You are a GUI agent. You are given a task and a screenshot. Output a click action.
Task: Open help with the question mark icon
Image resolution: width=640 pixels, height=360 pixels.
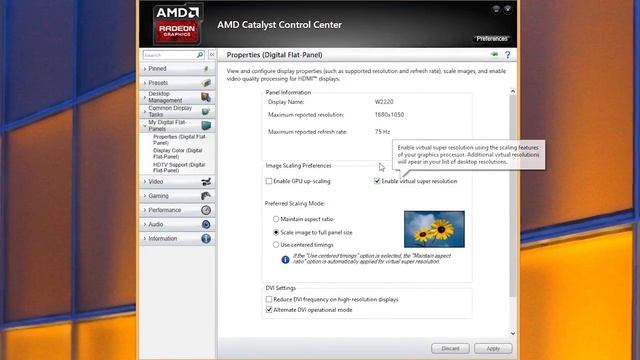click(x=507, y=55)
